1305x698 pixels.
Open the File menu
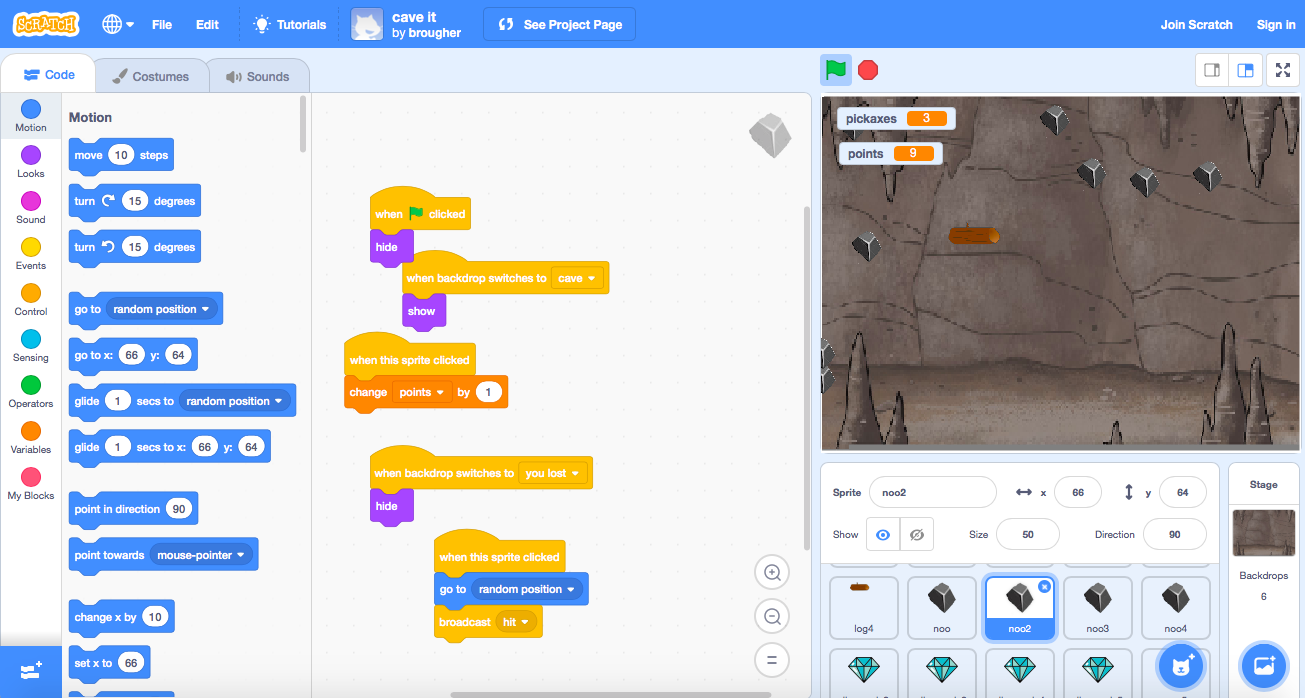click(x=162, y=24)
